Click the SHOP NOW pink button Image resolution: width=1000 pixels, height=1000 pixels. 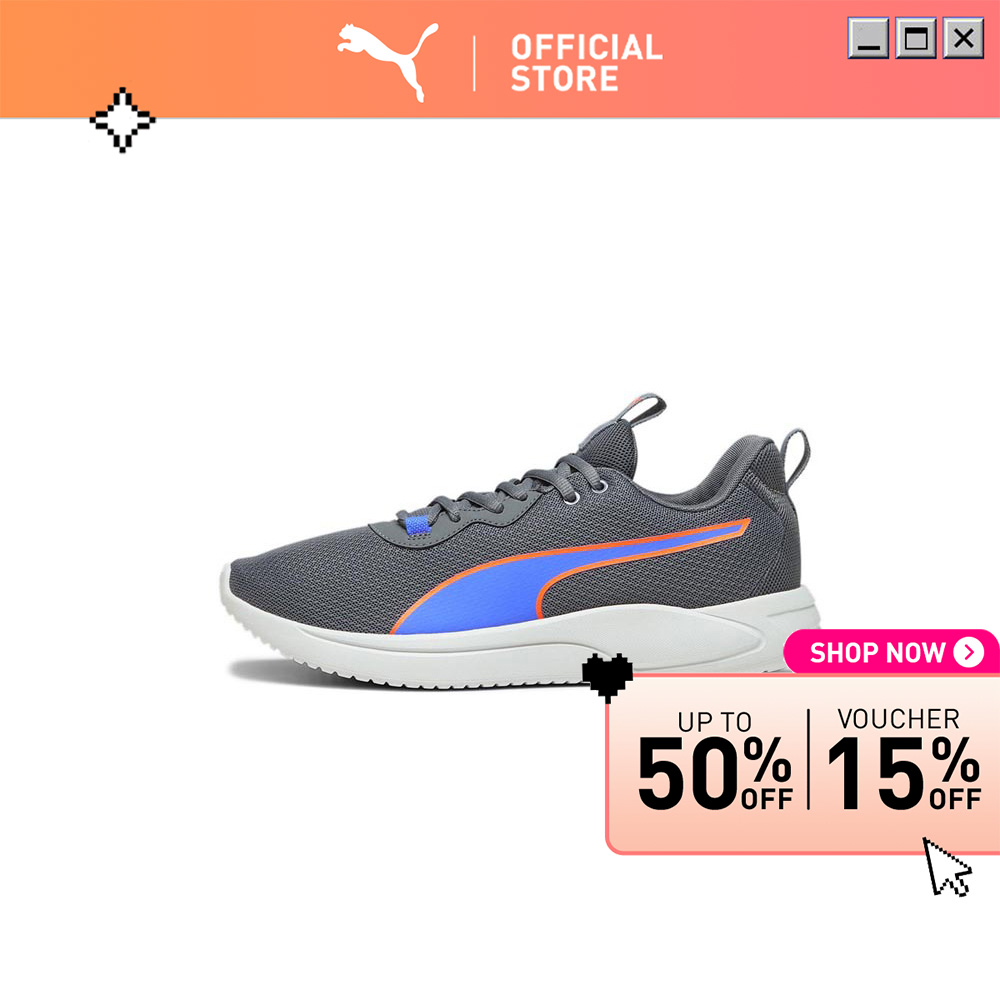coord(892,652)
